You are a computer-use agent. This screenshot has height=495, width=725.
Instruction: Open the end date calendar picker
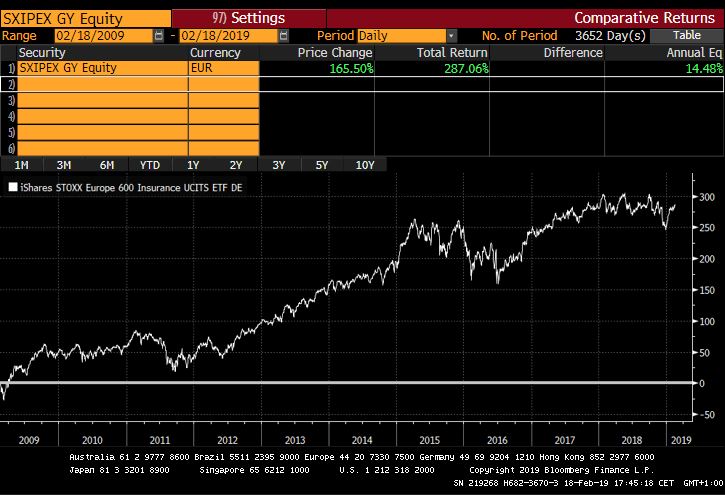(284, 36)
